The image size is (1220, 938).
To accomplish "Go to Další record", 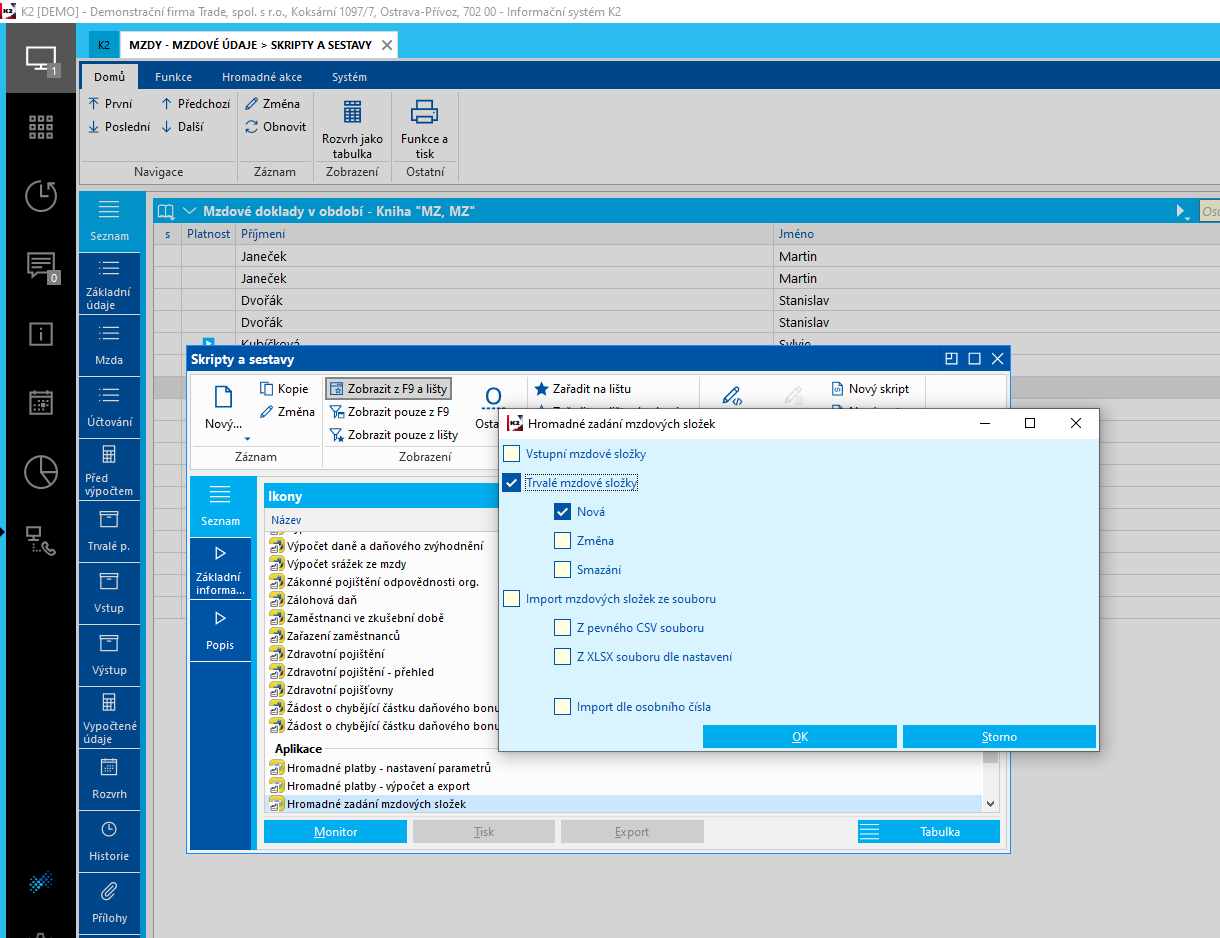I will (x=182, y=127).
